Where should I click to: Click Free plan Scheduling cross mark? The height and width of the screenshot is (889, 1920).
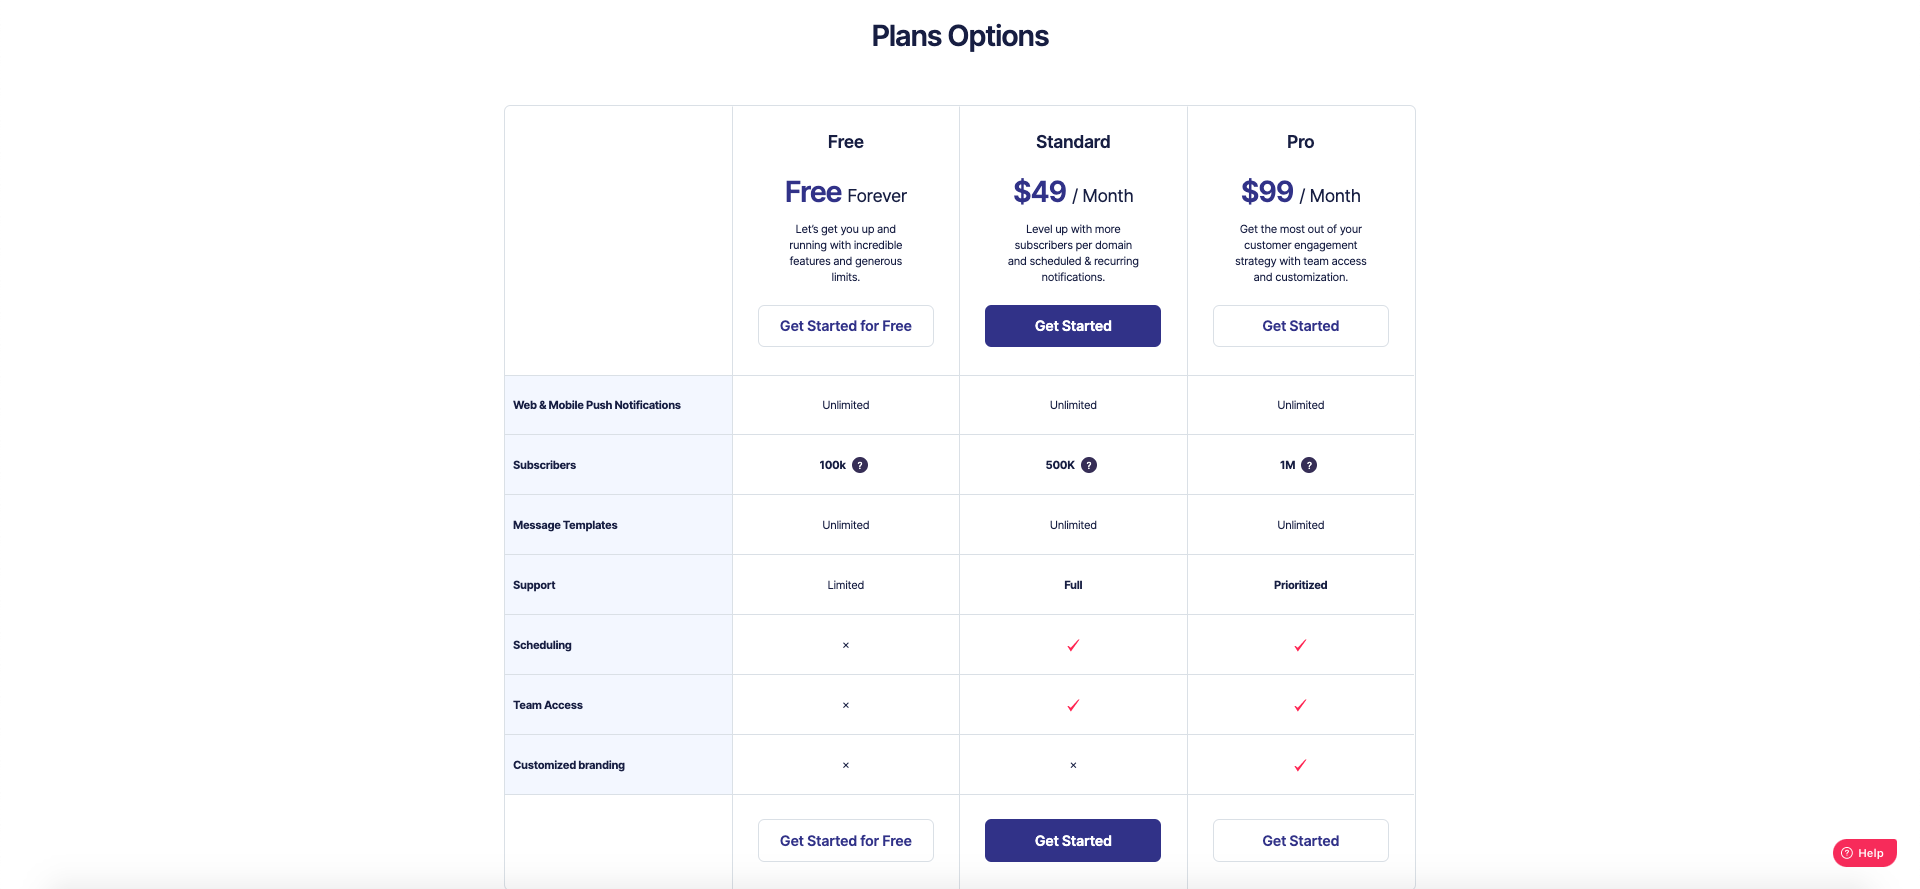pyautogui.click(x=846, y=645)
